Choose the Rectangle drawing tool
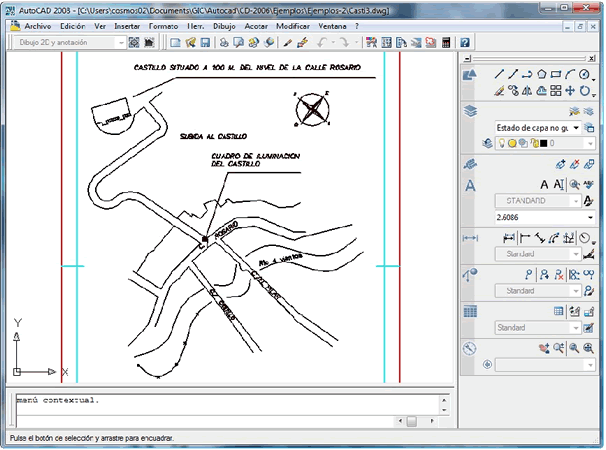The width and height of the screenshot is (606, 450). (x=555, y=74)
